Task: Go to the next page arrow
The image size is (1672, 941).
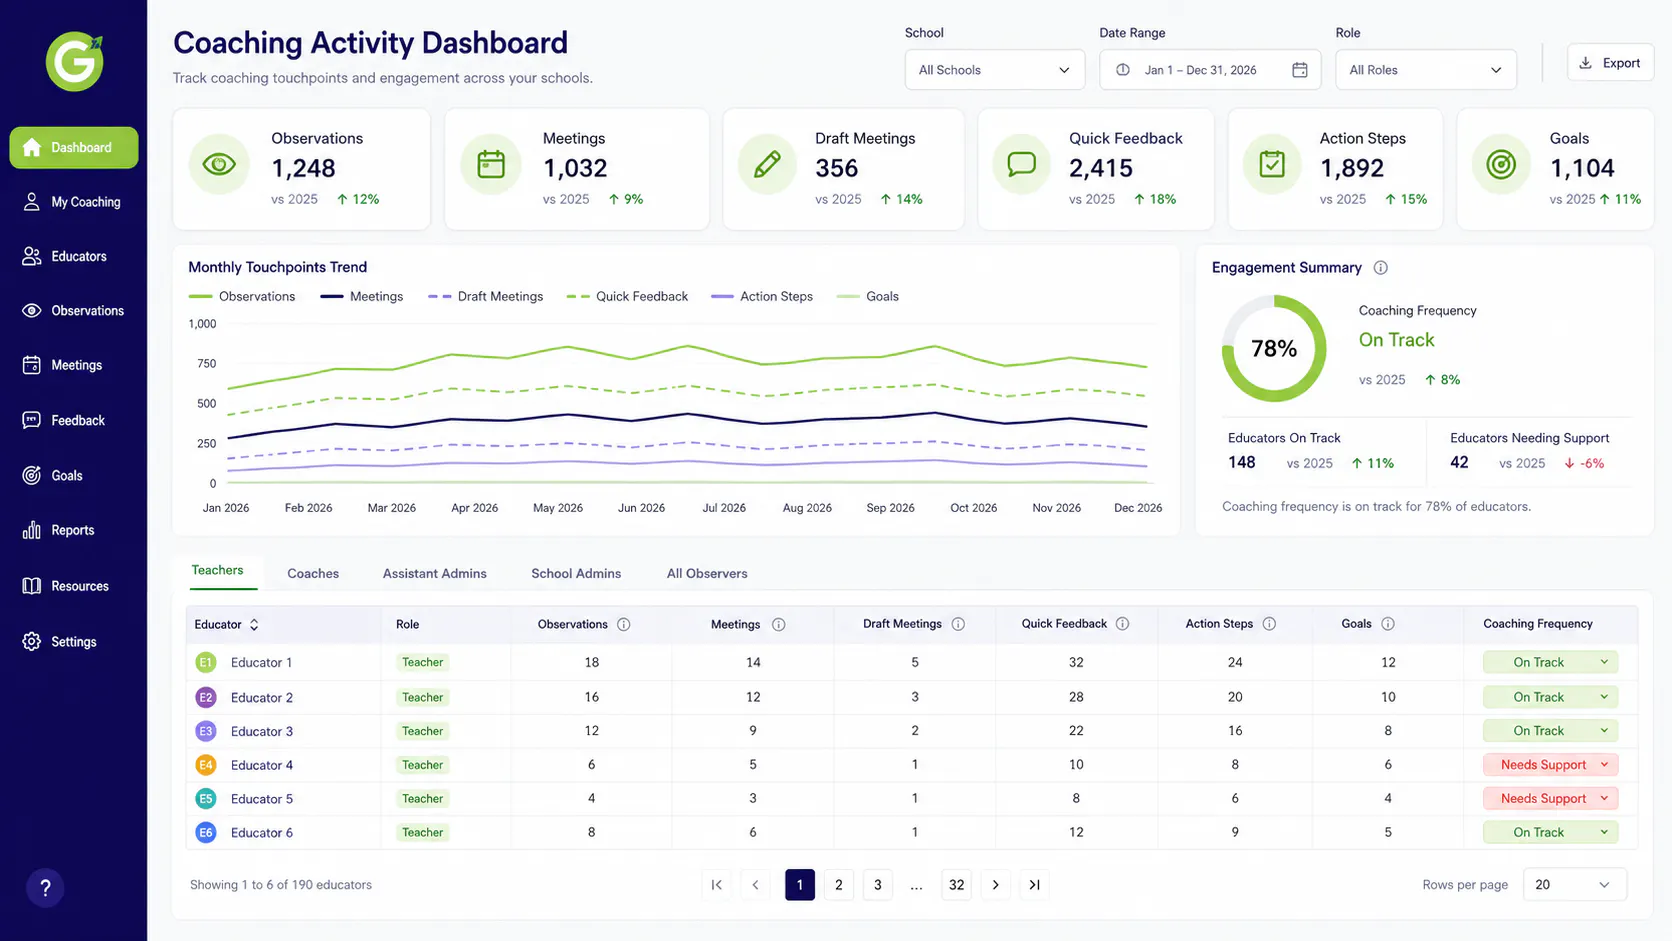Action: [995, 885]
